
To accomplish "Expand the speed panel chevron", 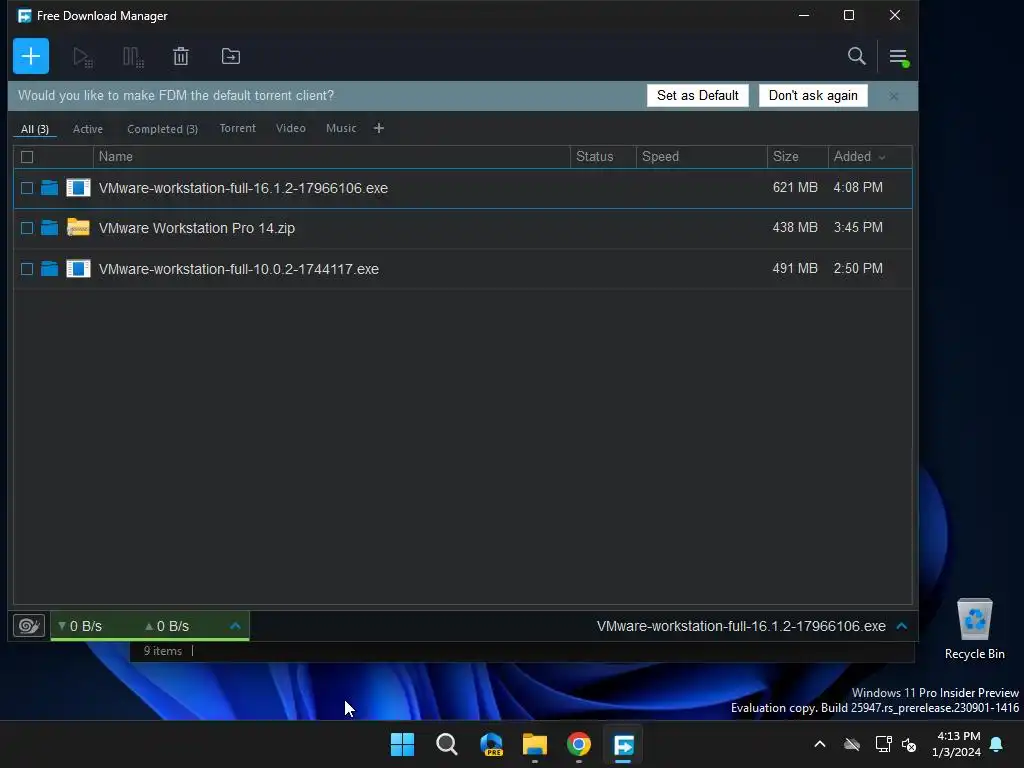I will [235, 626].
